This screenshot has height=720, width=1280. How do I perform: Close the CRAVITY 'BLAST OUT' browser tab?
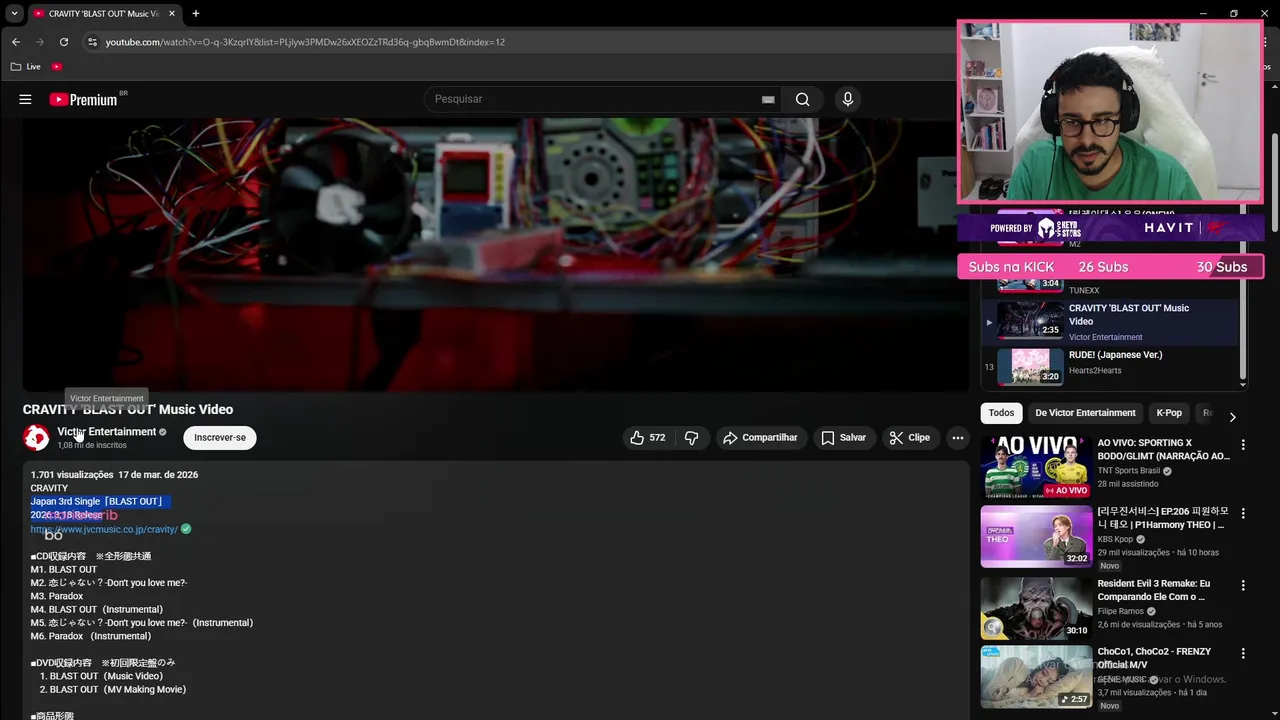pos(171,14)
